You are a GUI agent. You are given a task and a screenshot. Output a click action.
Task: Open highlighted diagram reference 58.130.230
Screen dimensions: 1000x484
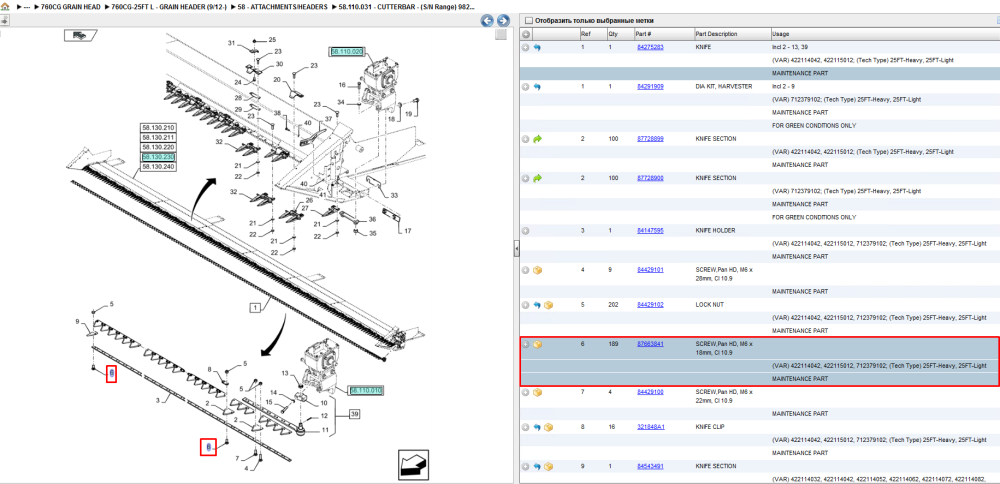(158, 157)
